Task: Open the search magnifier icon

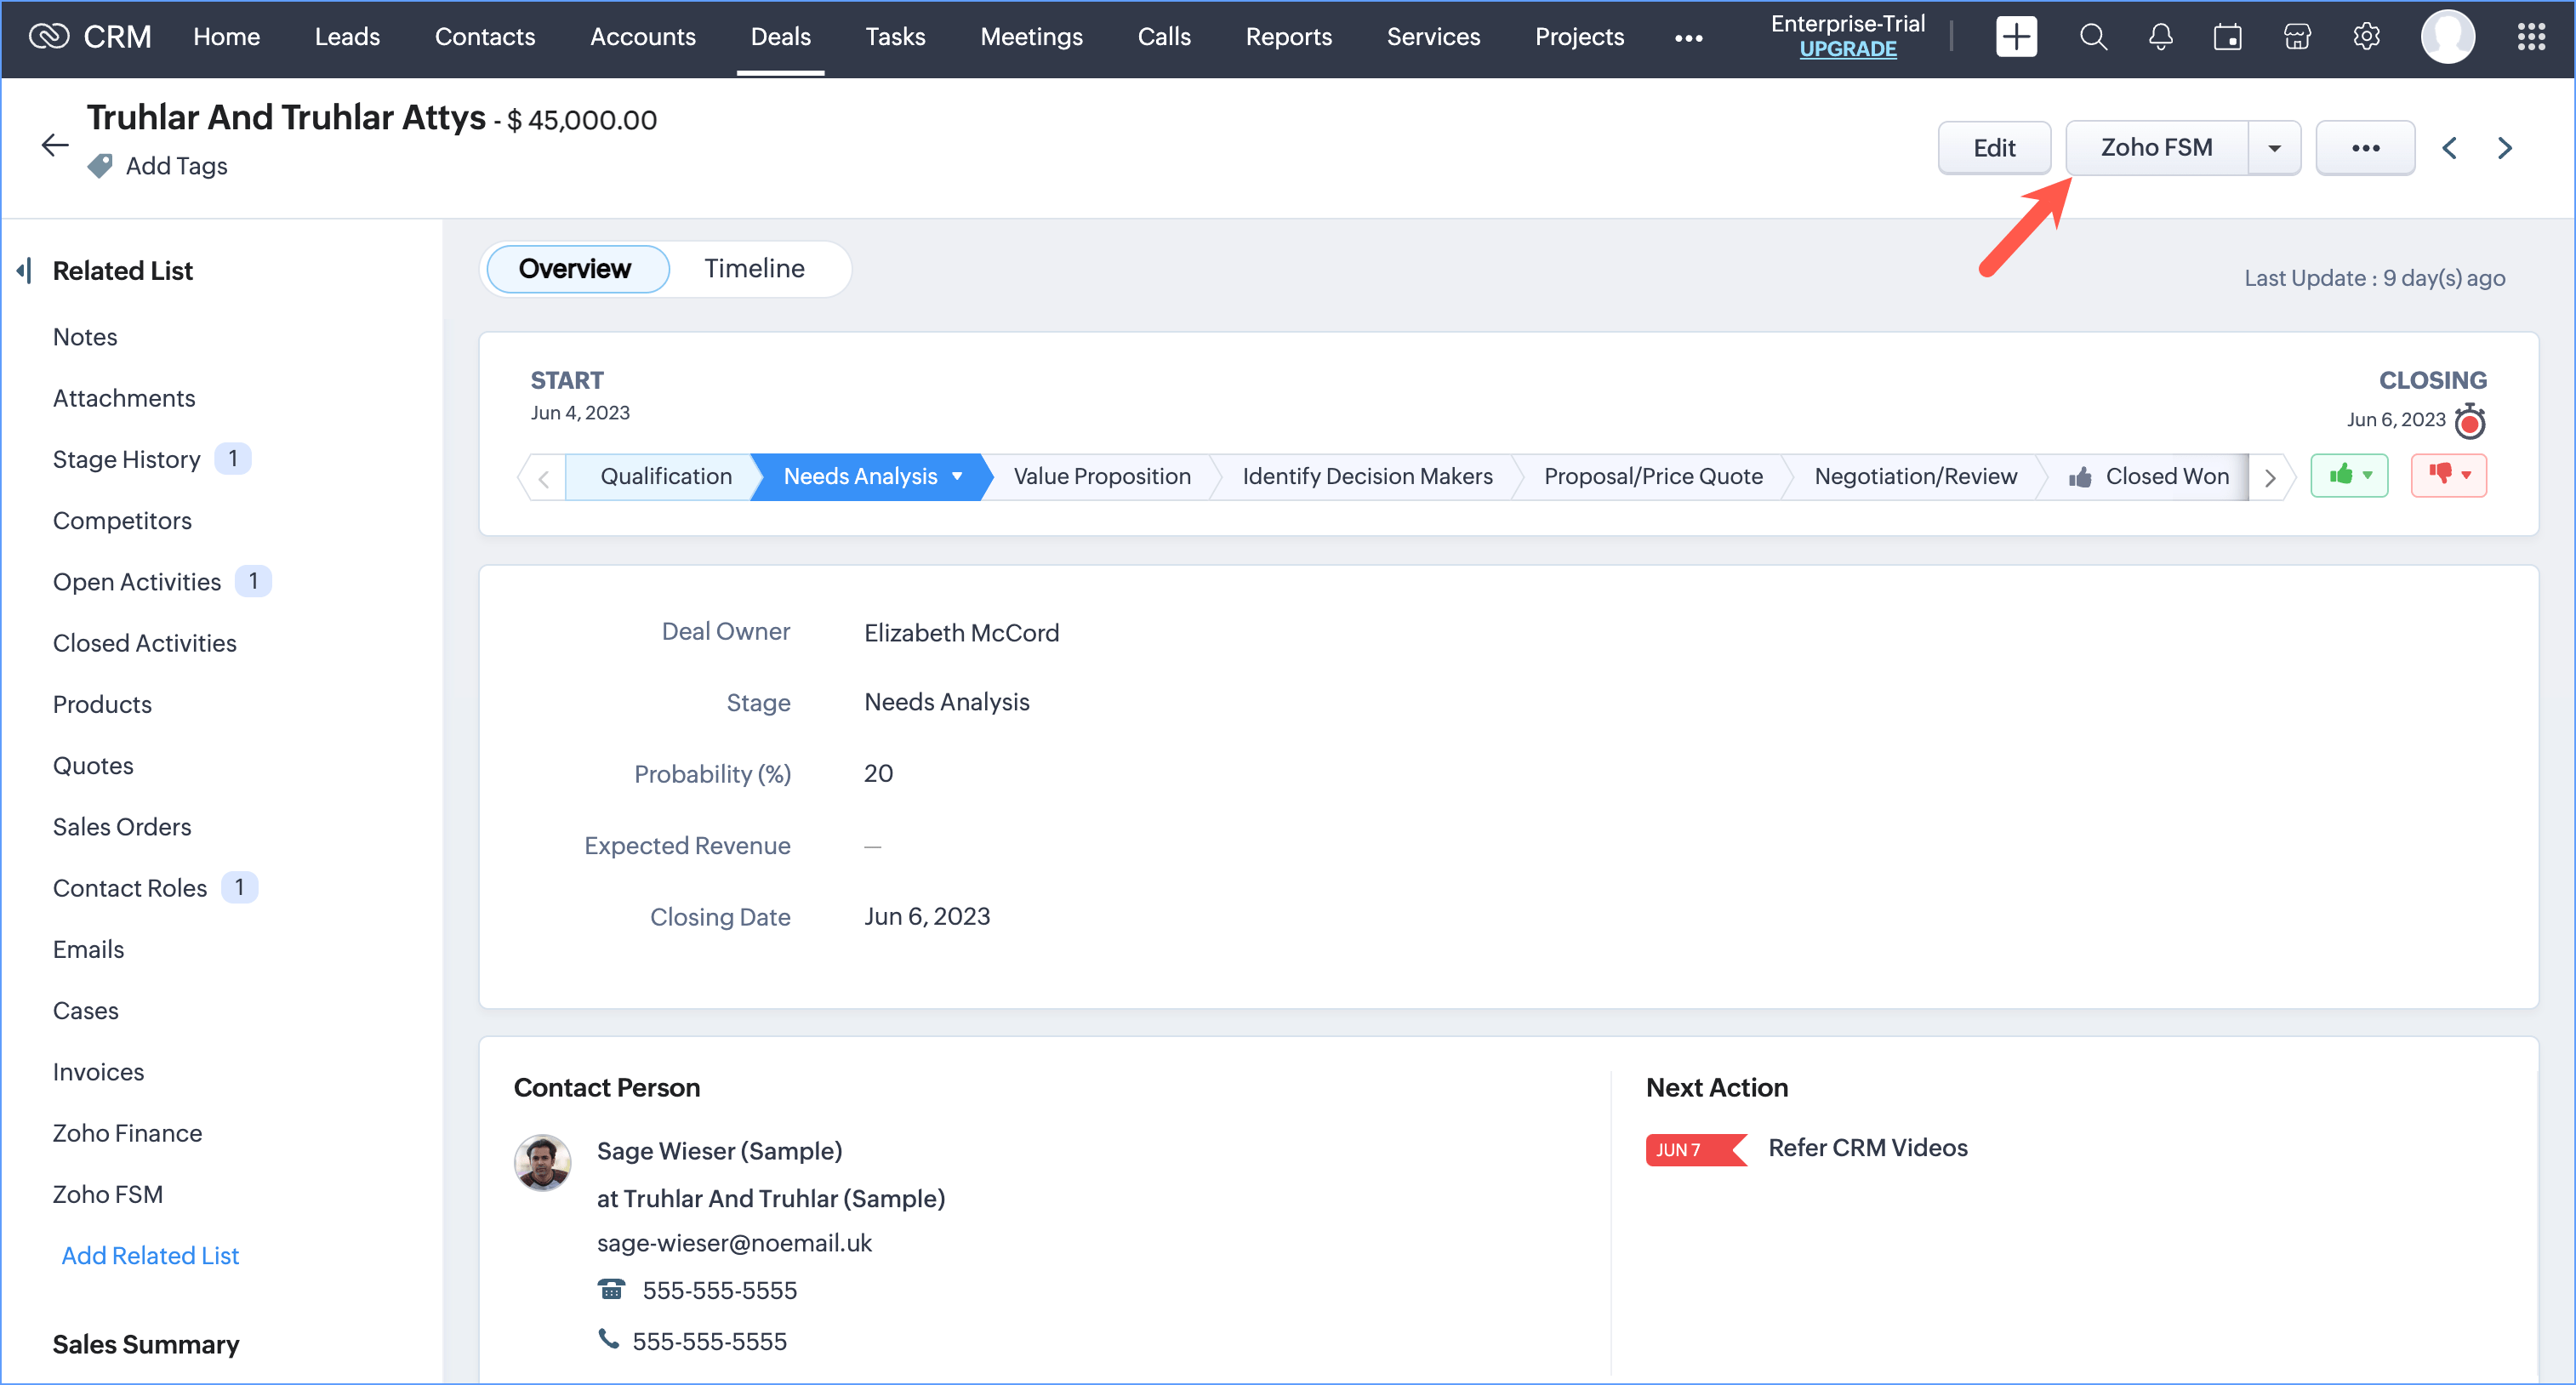Action: 2093,37
